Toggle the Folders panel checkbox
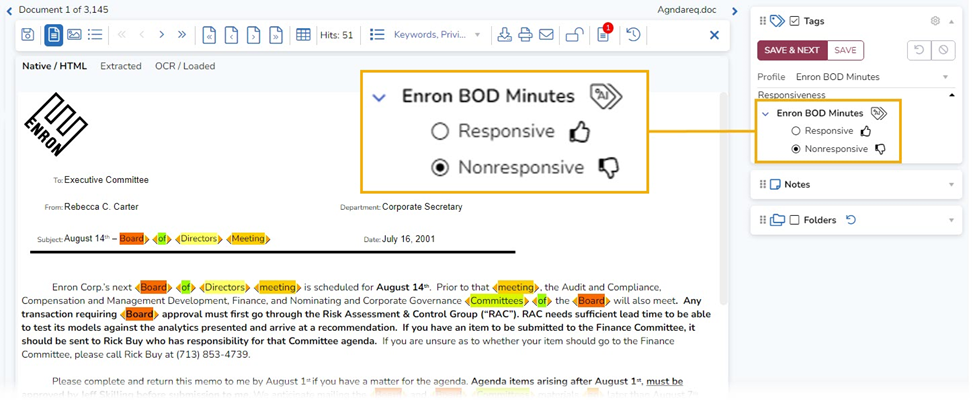 pos(794,220)
